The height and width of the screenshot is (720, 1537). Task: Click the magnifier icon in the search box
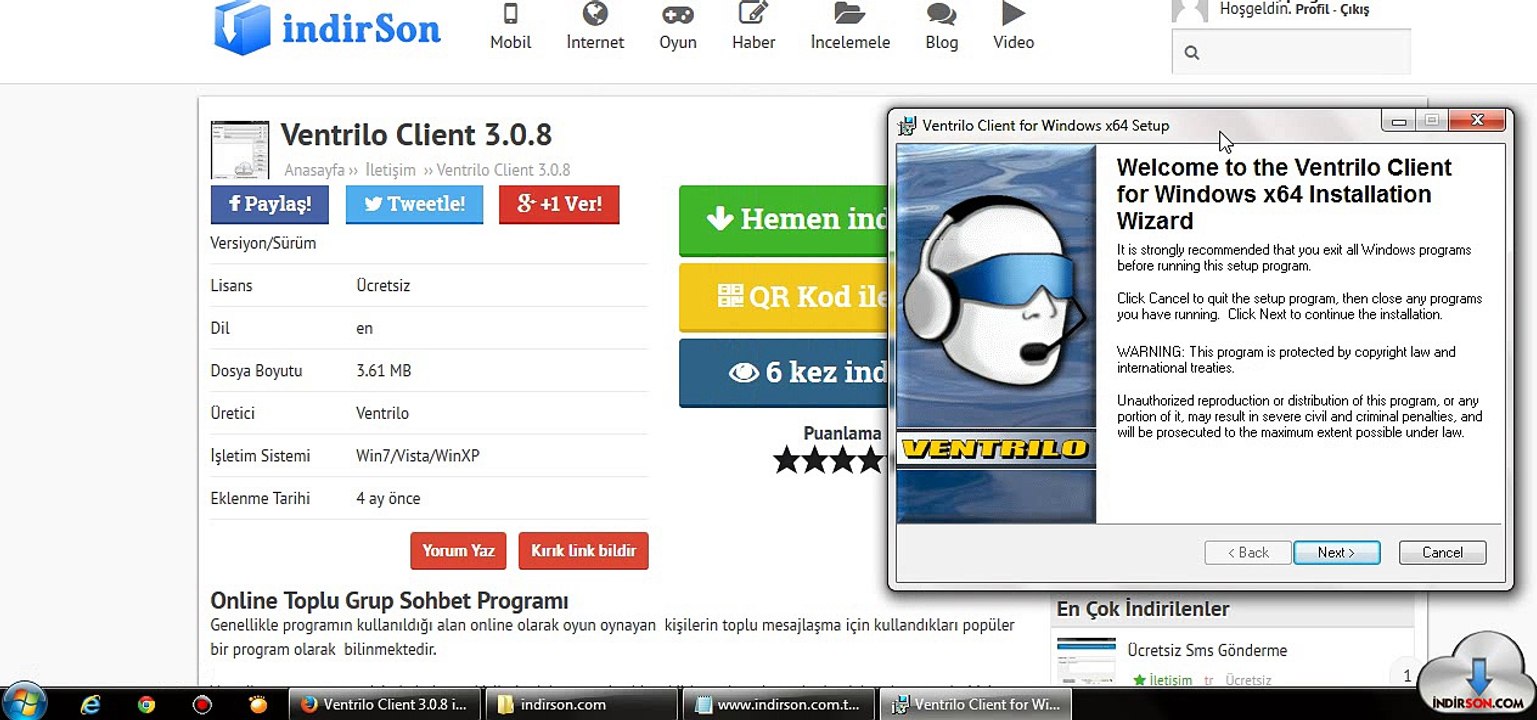(1191, 53)
